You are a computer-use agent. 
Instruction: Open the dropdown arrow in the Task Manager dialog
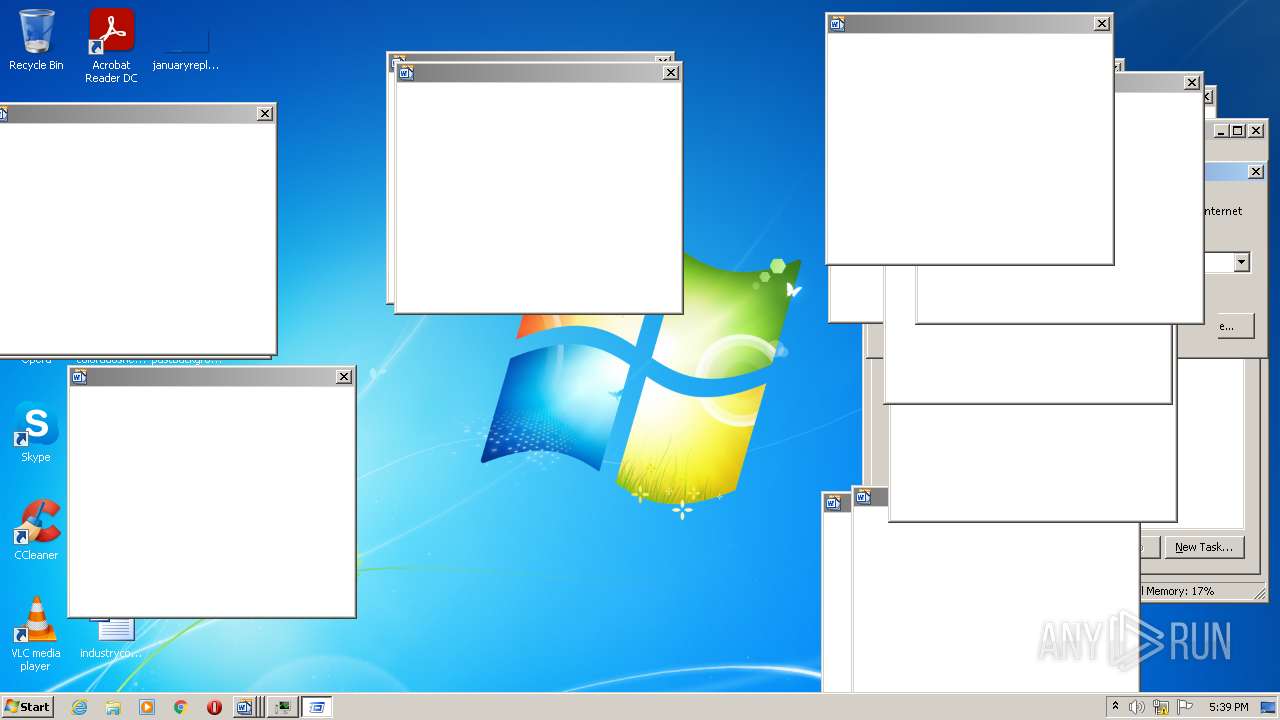point(1241,263)
